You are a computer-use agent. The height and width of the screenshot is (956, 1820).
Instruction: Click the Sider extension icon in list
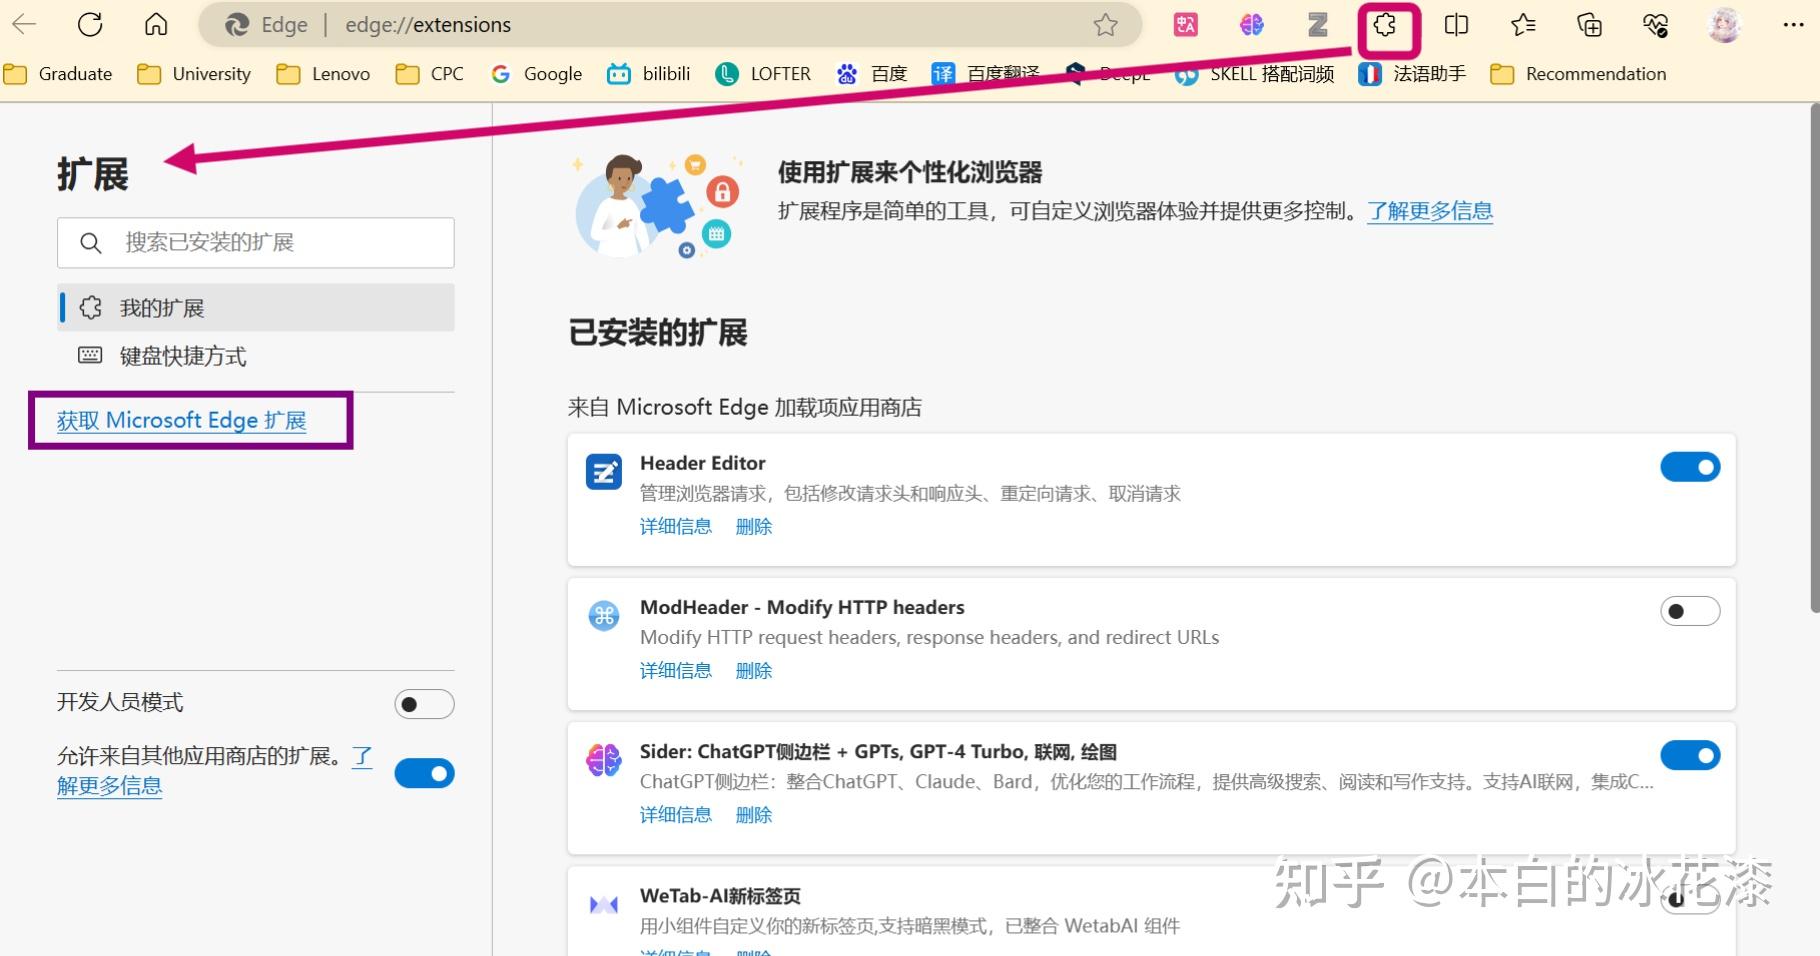click(604, 760)
